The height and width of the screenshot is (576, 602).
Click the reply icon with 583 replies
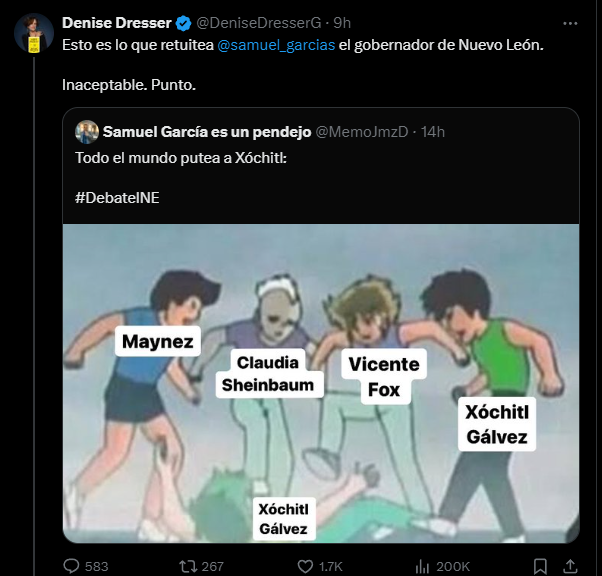(72, 565)
